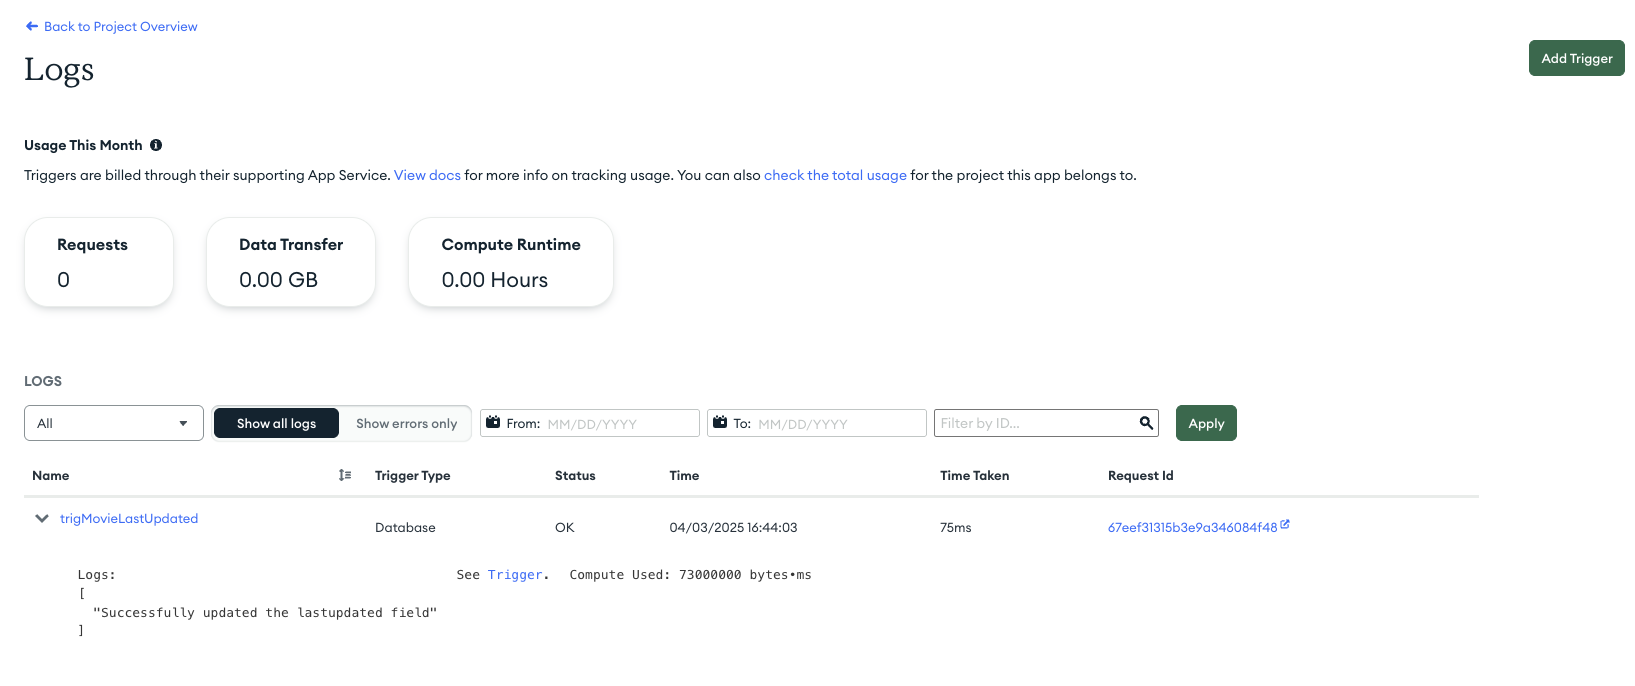
Task: Focus the Filter by ID field
Action: click(1035, 423)
